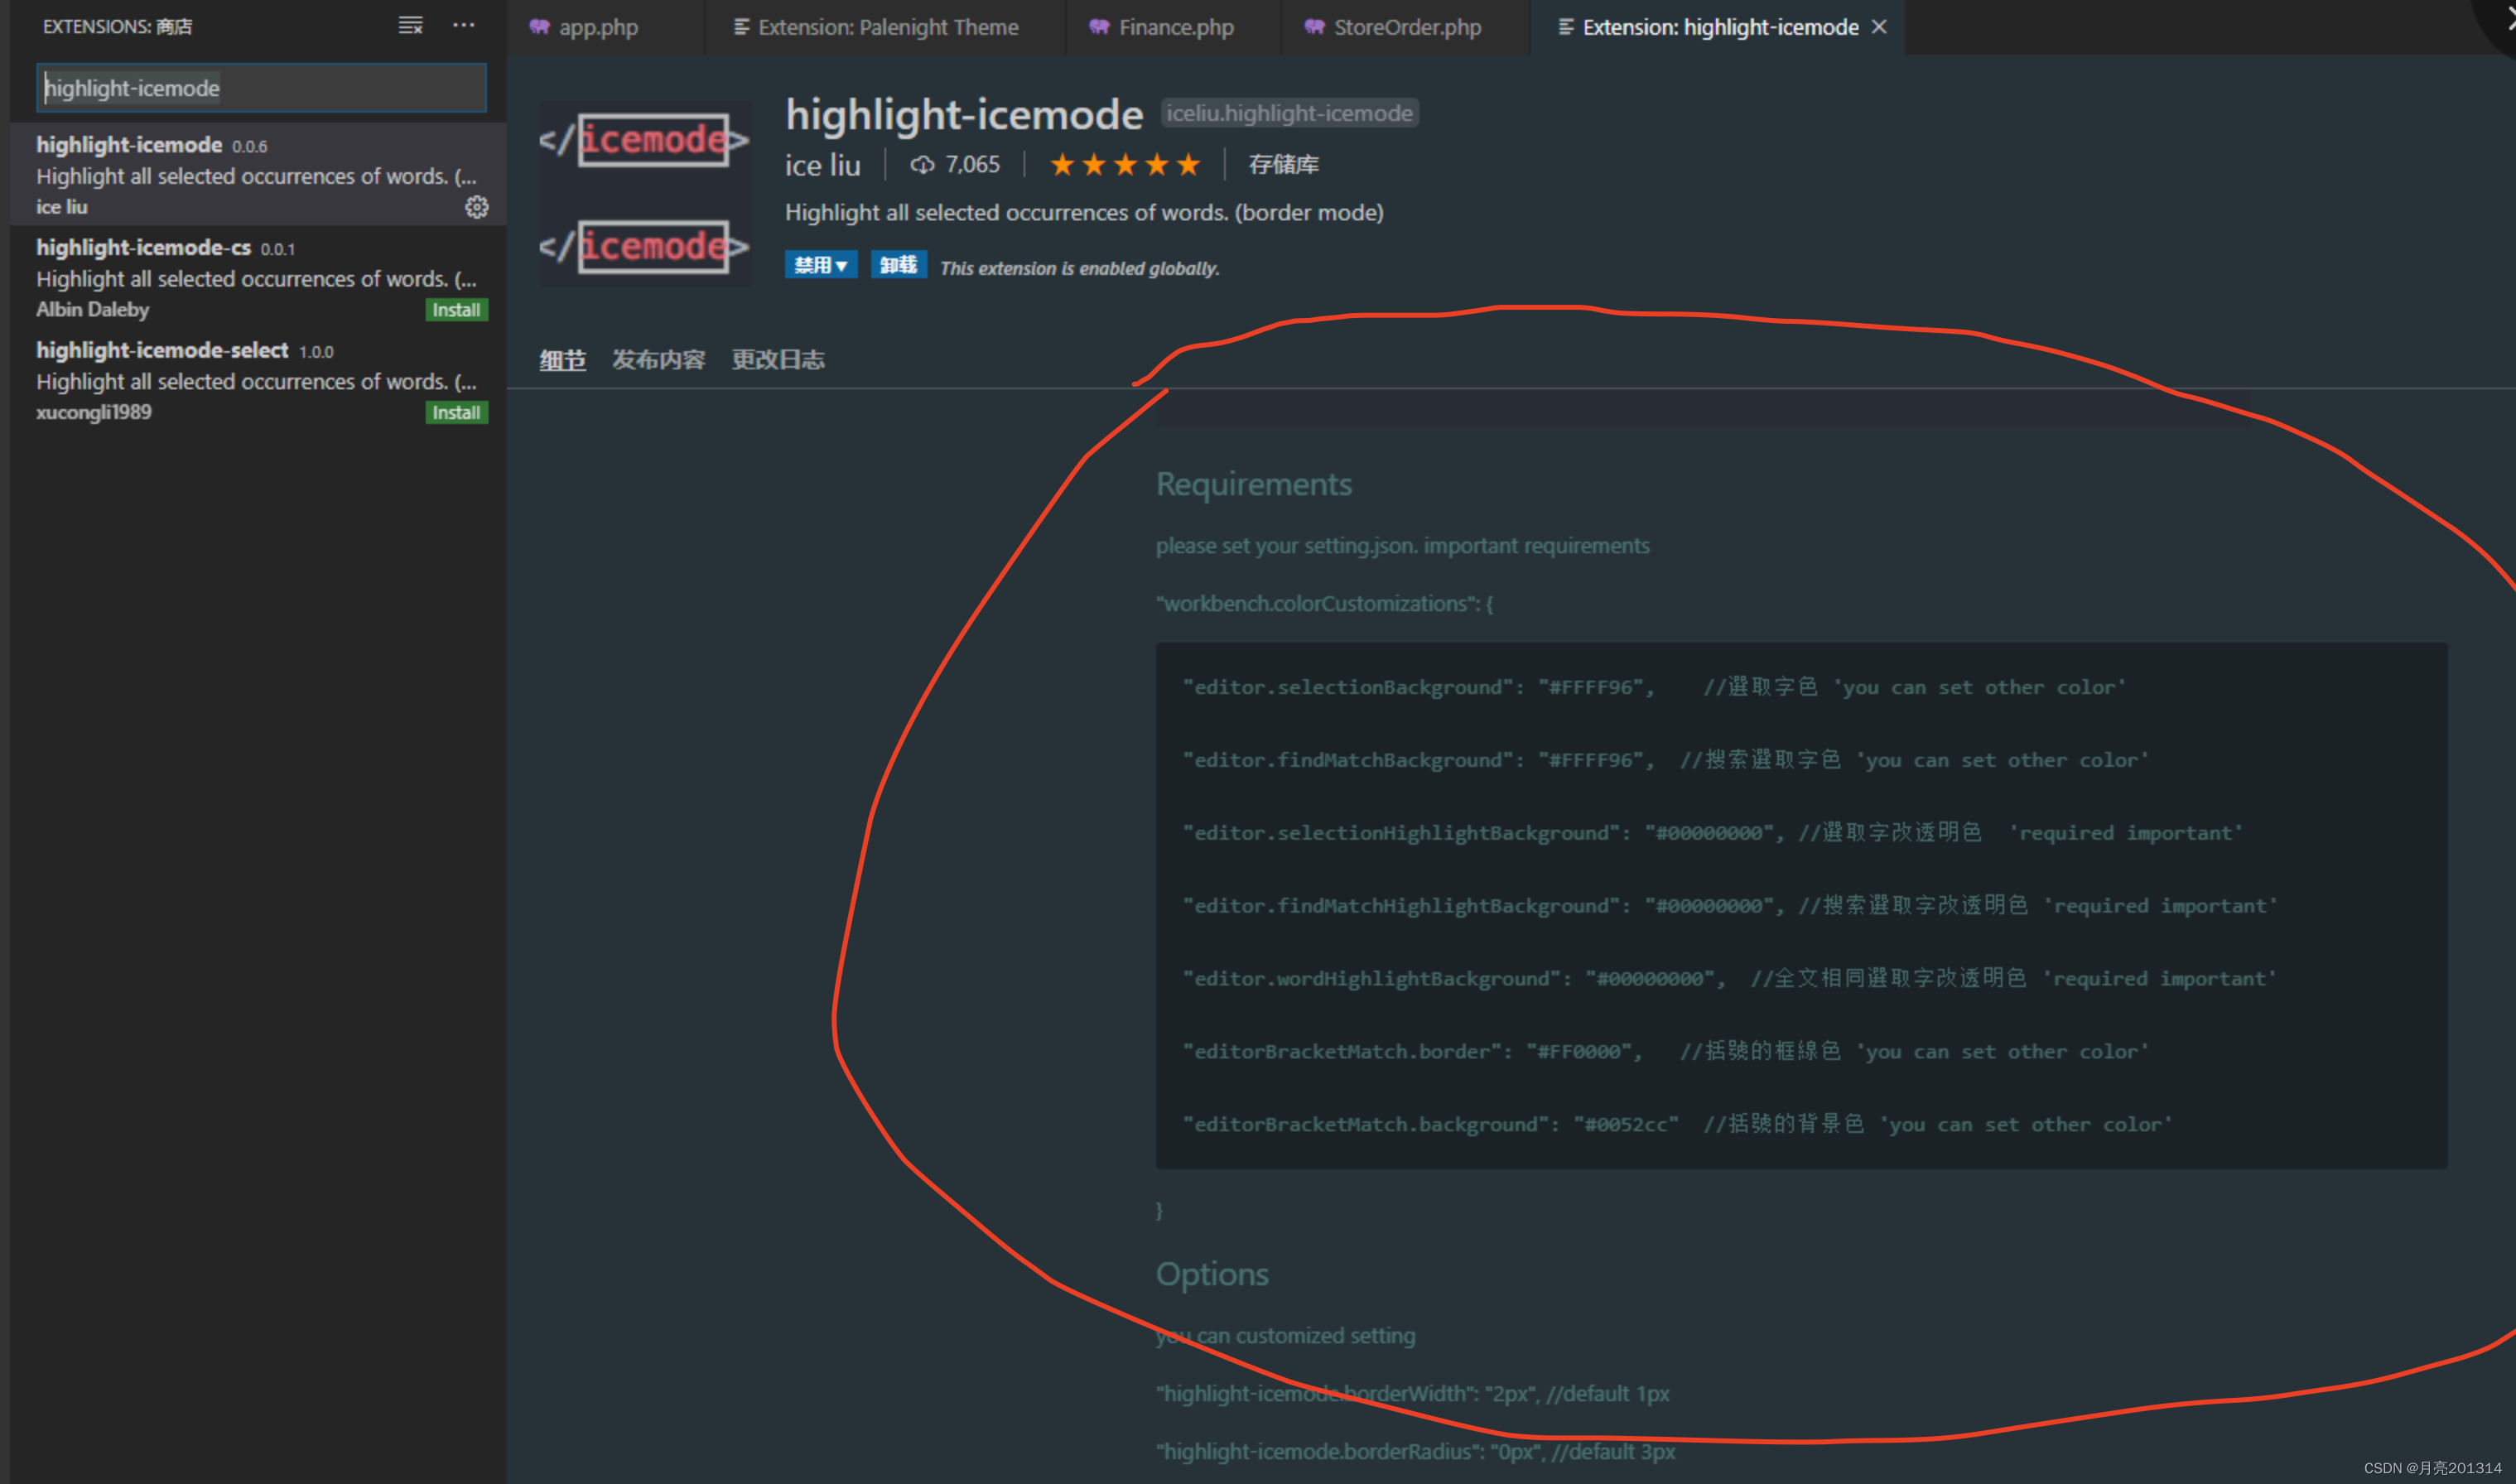Switch to the 更改日志 changelog tab
Viewport: 2516px width, 1484px height.
pos(777,360)
